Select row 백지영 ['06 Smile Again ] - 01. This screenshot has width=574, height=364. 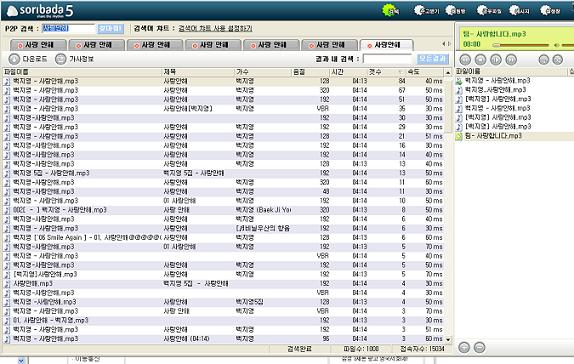click(x=223, y=238)
